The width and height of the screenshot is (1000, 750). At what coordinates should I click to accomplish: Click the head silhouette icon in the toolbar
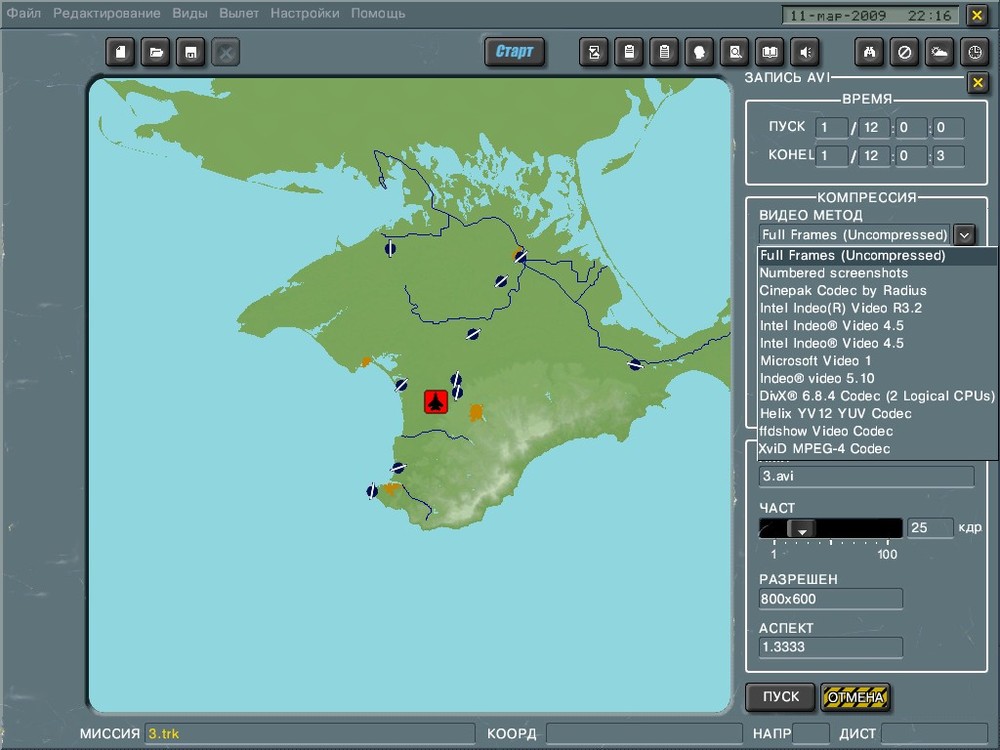click(x=700, y=52)
